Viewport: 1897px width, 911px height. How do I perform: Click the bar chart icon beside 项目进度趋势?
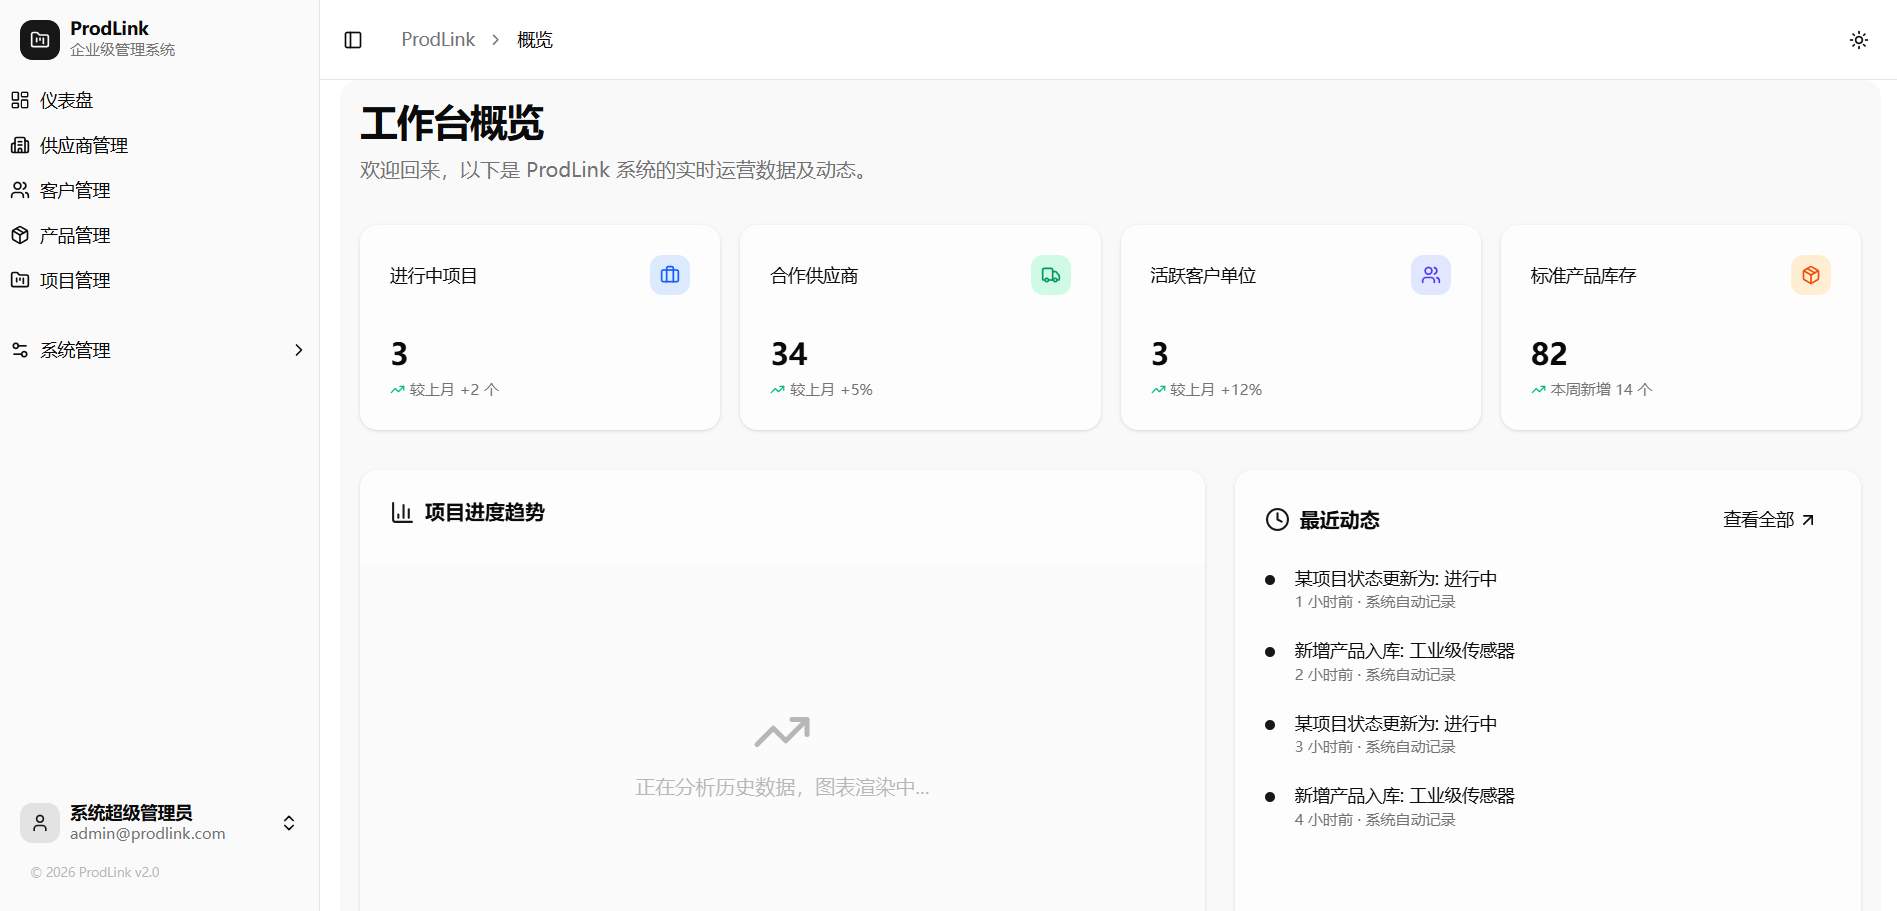[x=402, y=513]
